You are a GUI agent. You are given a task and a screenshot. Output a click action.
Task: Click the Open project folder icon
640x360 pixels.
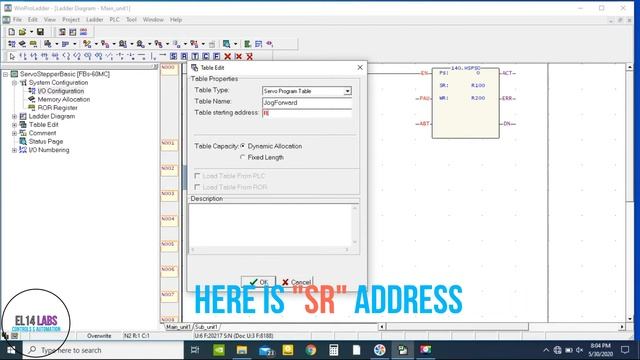pyautogui.click(x=22, y=32)
